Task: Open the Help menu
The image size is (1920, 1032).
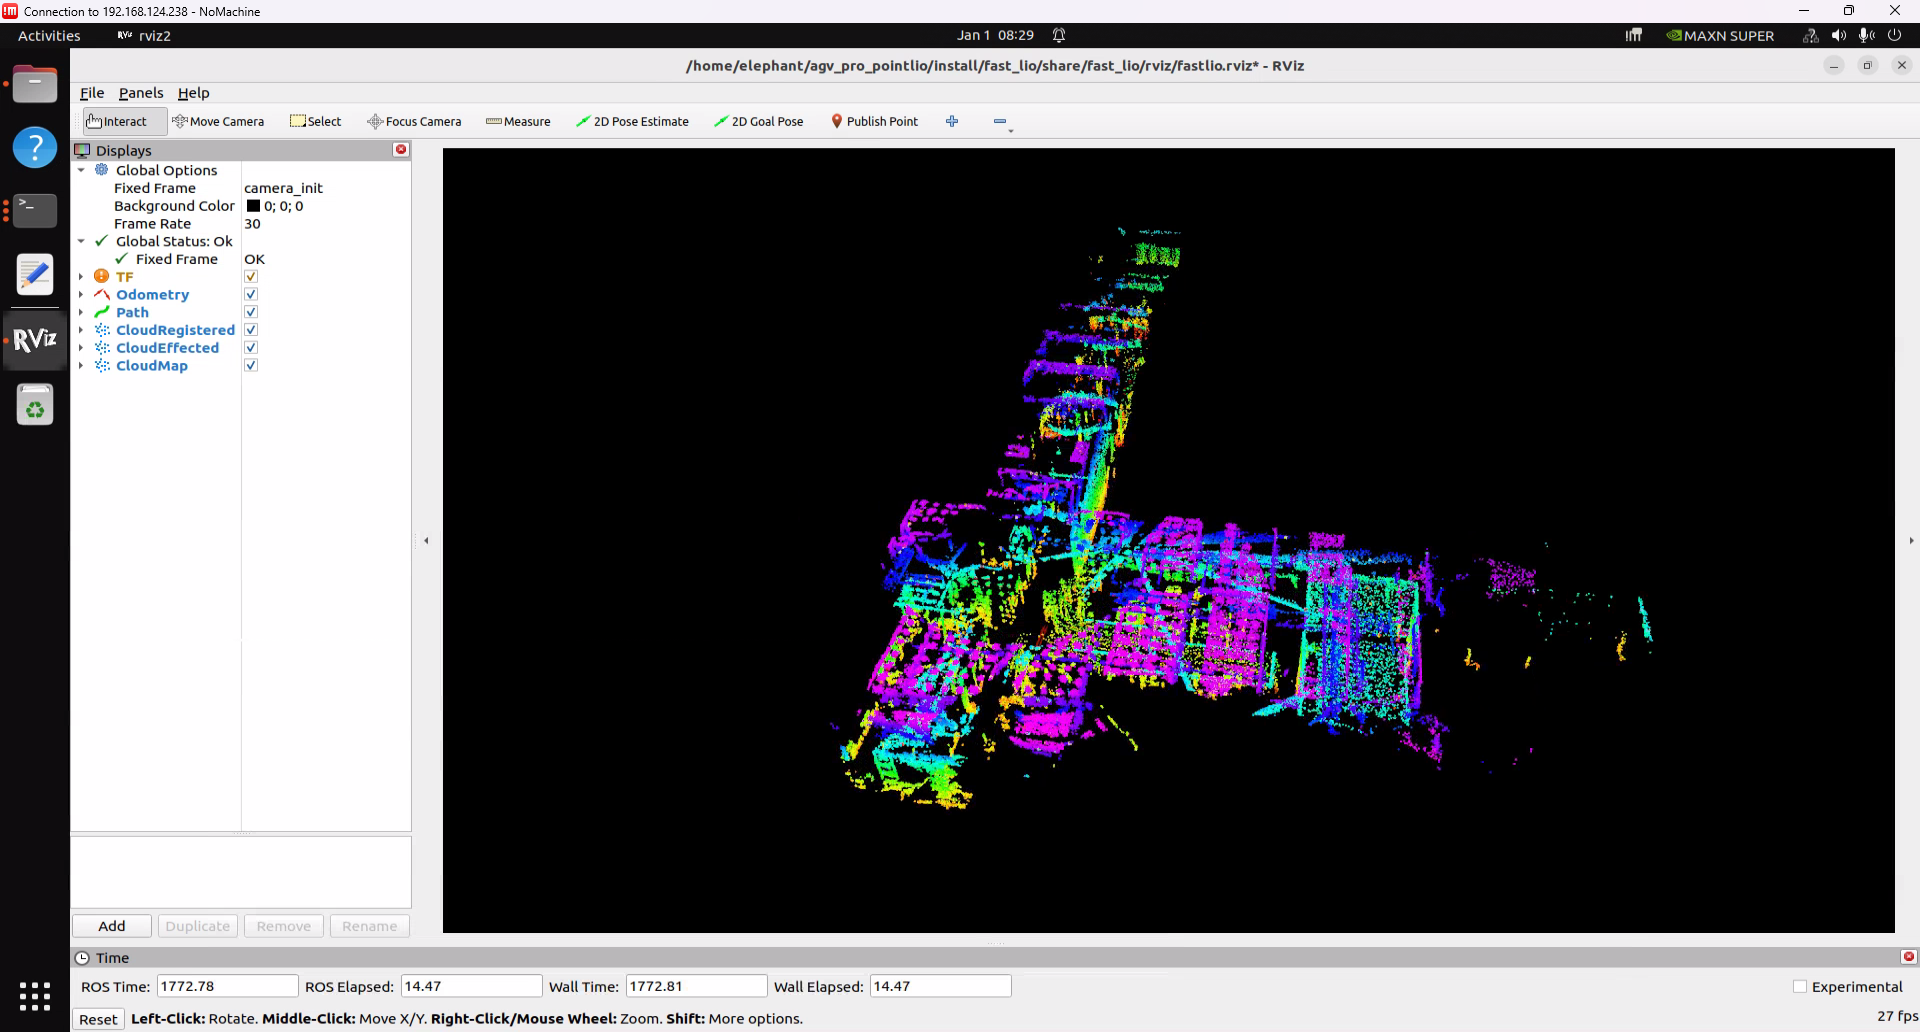Action: 194,93
